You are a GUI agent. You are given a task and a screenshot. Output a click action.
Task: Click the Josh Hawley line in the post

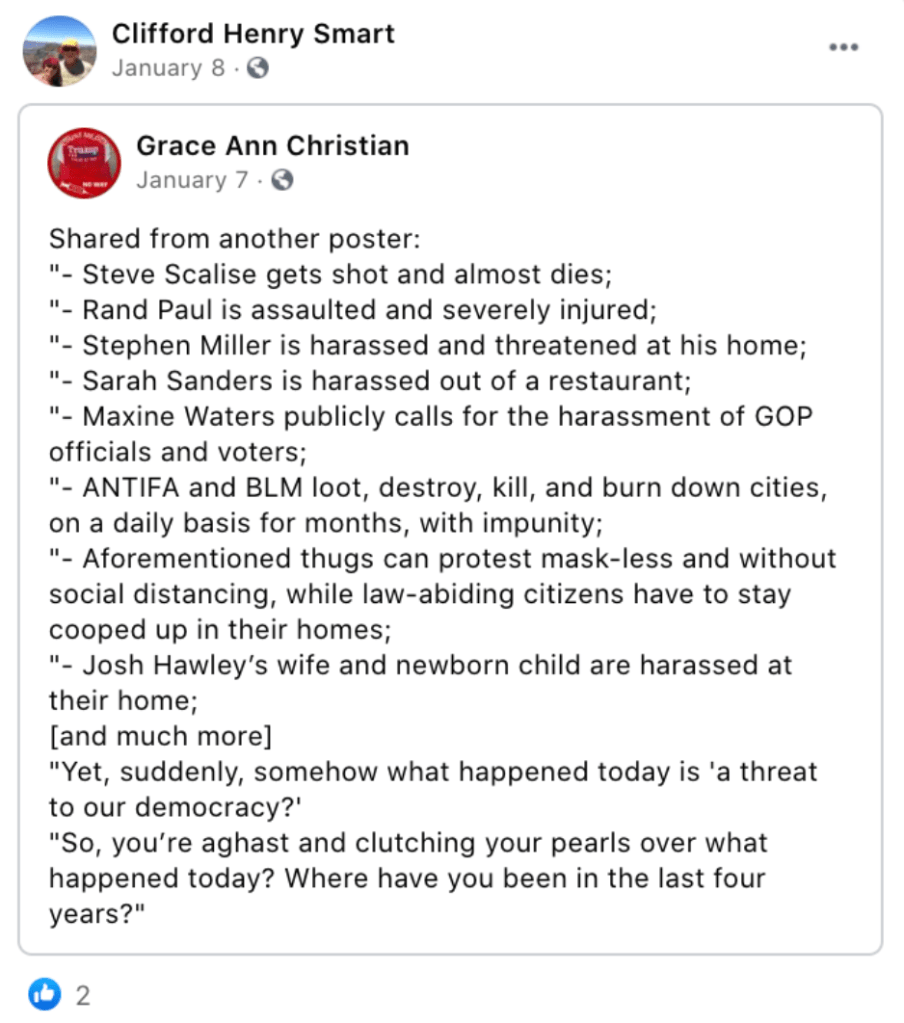[x=420, y=665]
